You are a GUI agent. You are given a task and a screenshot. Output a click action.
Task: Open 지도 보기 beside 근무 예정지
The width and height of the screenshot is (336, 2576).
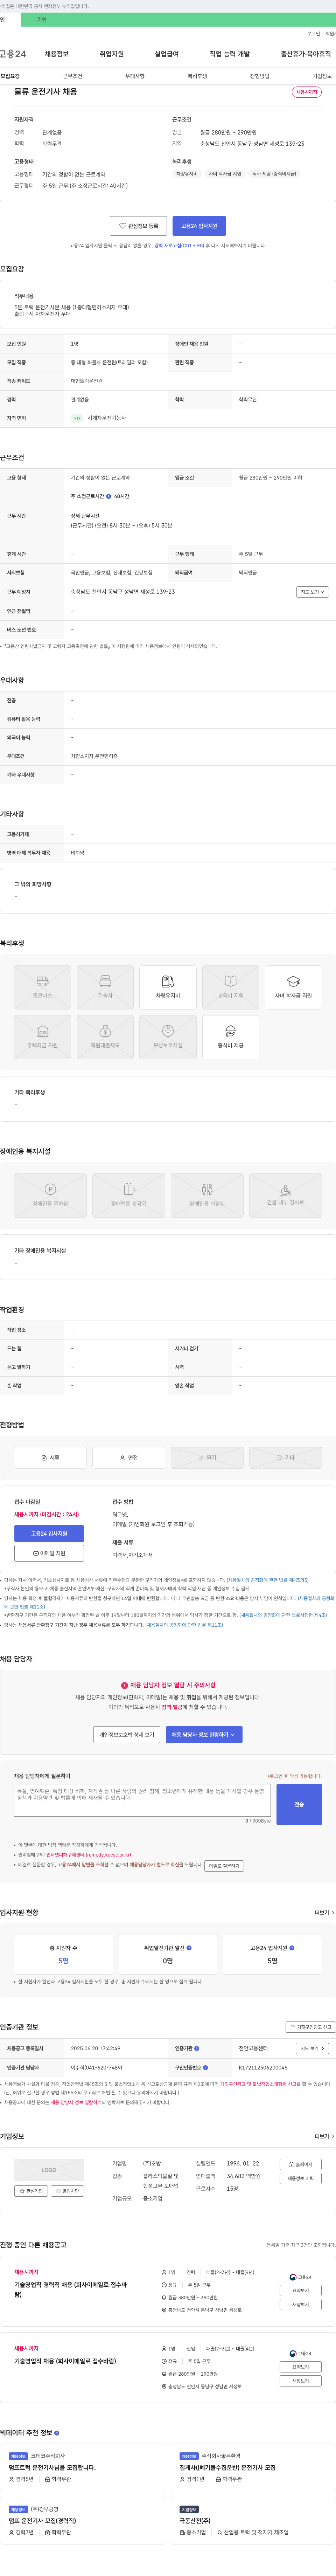[312, 592]
